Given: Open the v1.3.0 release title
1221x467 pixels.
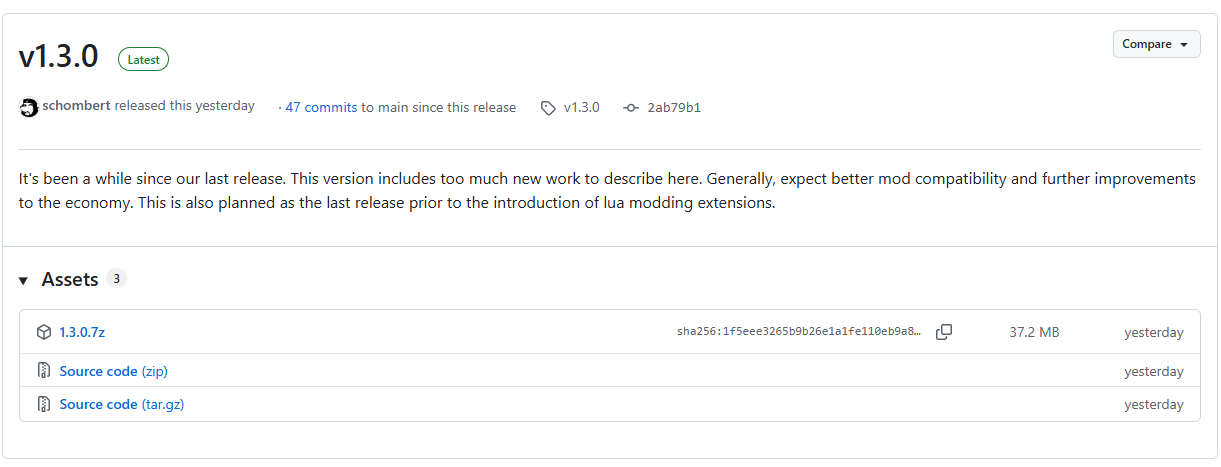Looking at the screenshot, I should point(59,57).
